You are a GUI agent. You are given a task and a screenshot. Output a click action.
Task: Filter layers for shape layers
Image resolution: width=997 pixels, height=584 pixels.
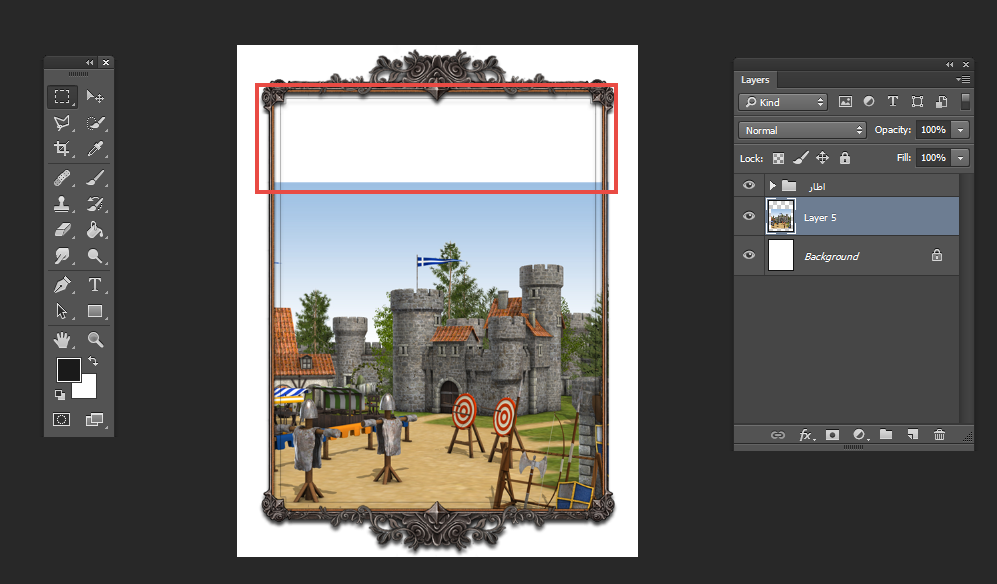[x=917, y=102]
